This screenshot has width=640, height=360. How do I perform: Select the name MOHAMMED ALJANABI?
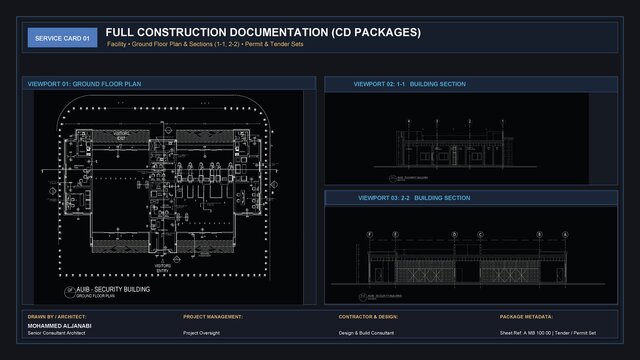pos(60,326)
